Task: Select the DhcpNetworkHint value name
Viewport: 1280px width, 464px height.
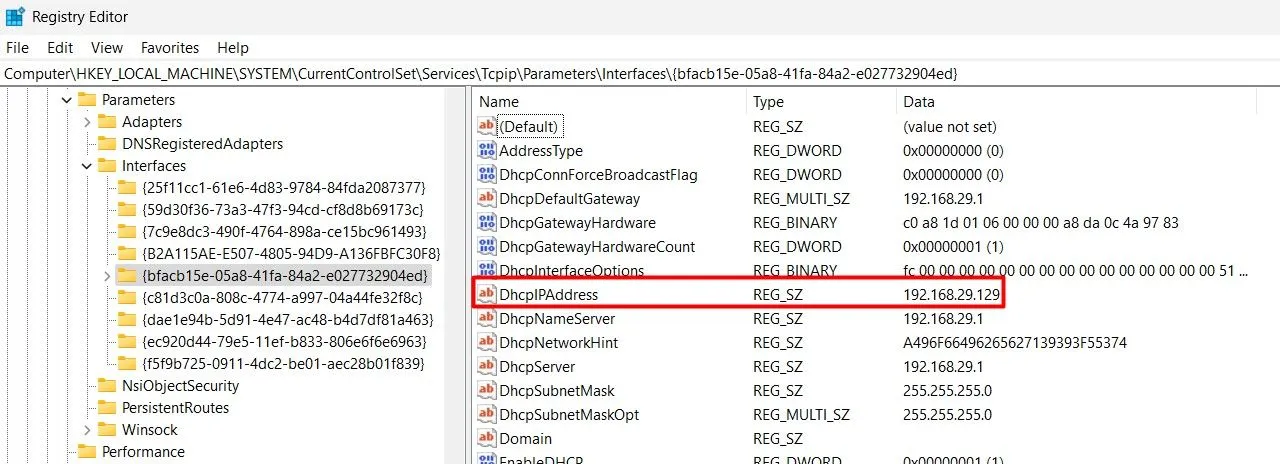Action: [558, 342]
